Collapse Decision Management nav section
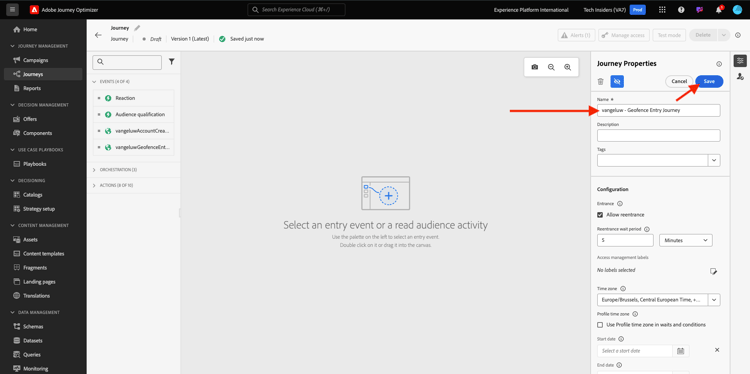750x374 pixels. point(13,105)
